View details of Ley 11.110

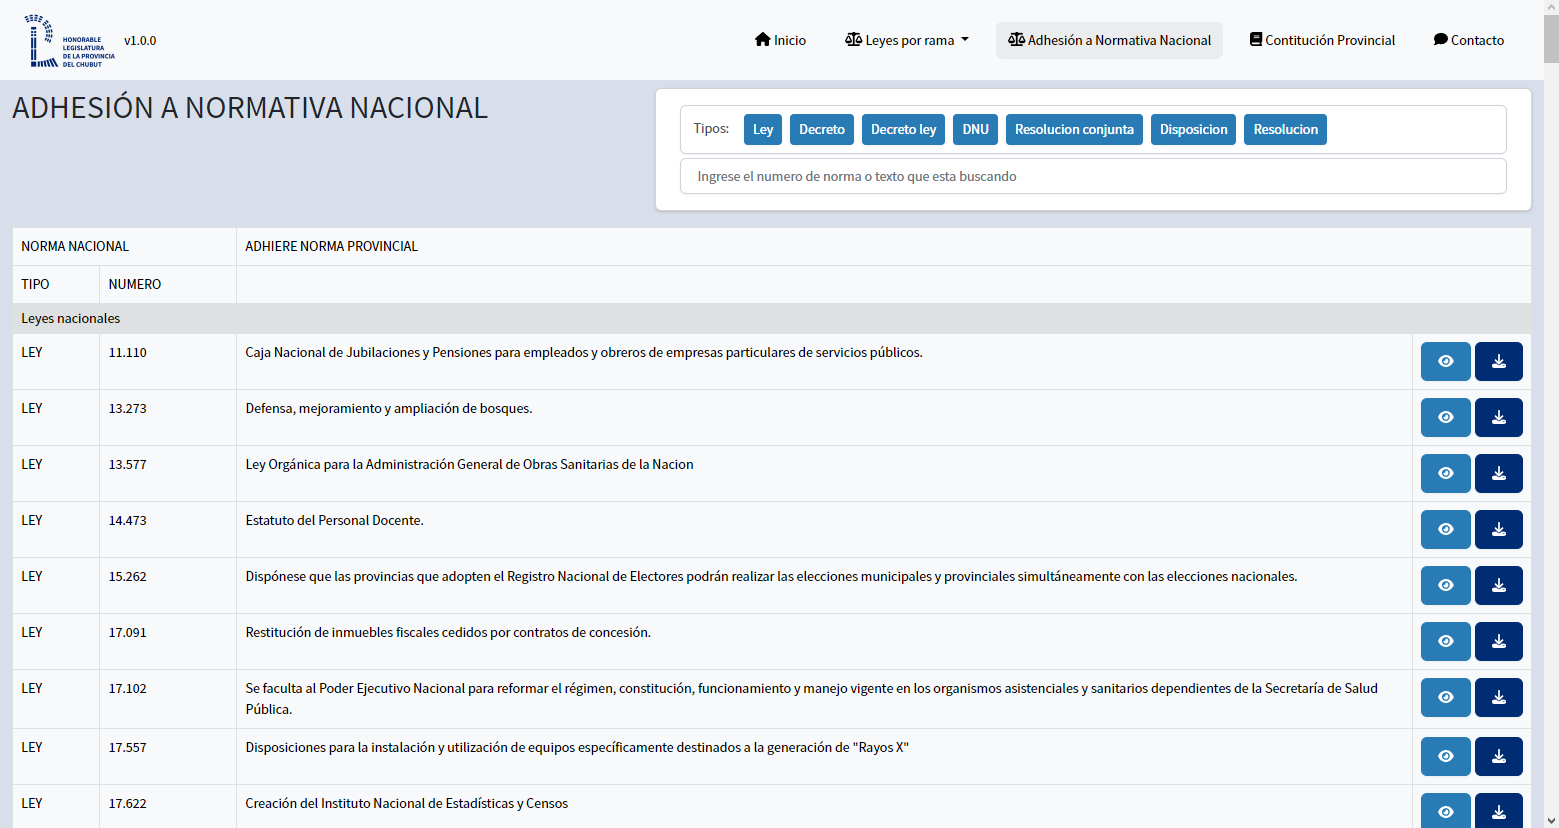point(1445,362)
